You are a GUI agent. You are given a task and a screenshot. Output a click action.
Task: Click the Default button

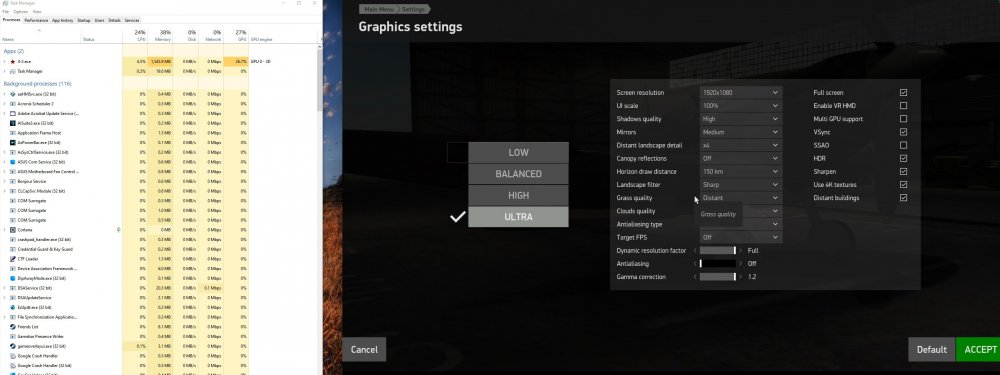(x=932, y=349)
